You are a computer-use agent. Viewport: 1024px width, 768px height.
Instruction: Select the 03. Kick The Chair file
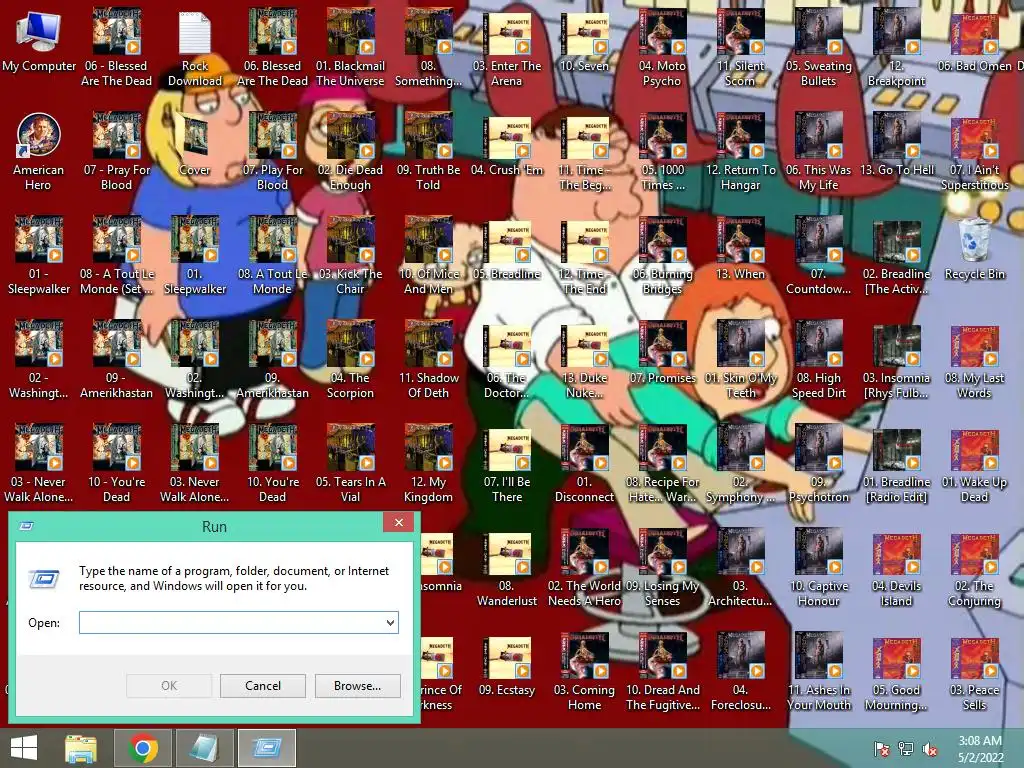pos(351,255)
